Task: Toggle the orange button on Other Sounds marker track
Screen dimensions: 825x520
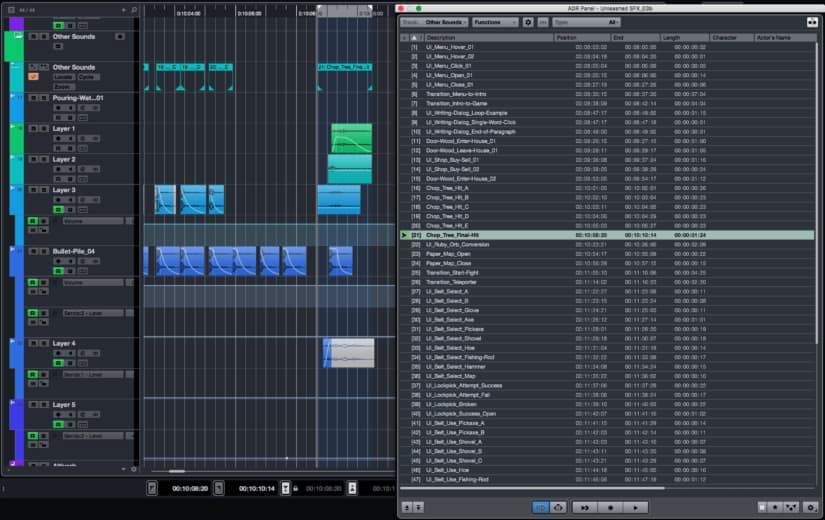Action: click(34, 77)
